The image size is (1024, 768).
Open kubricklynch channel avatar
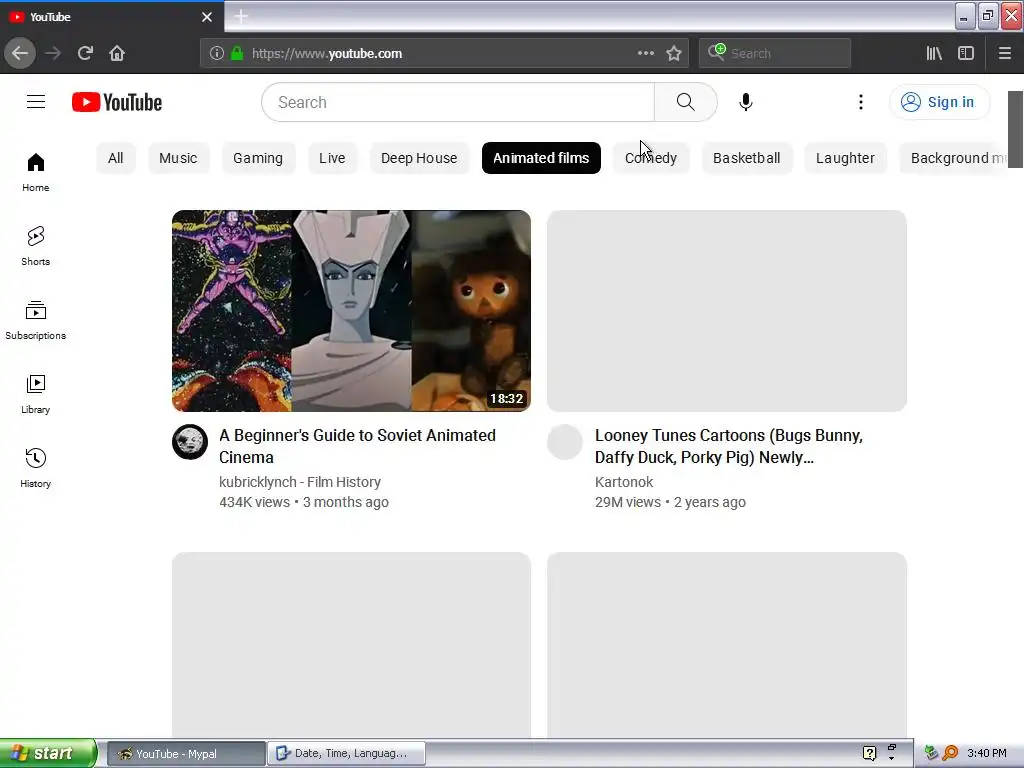[x=190, y=442]
